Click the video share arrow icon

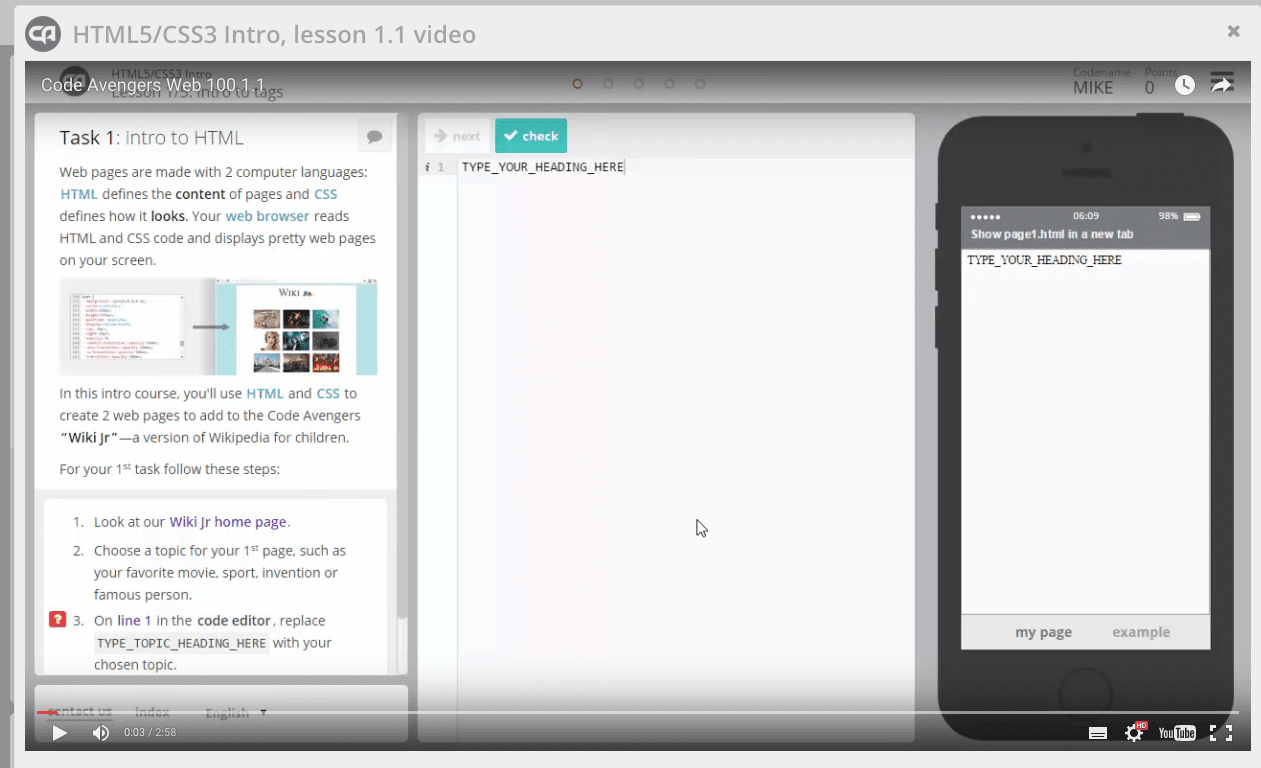[x=1222, y=84]
